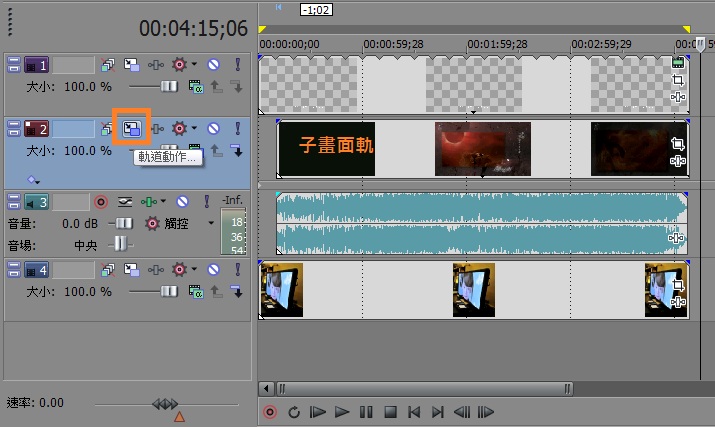Expand track 2 keyframe rows
715x427 pixels.
click(x=33, y=180)
